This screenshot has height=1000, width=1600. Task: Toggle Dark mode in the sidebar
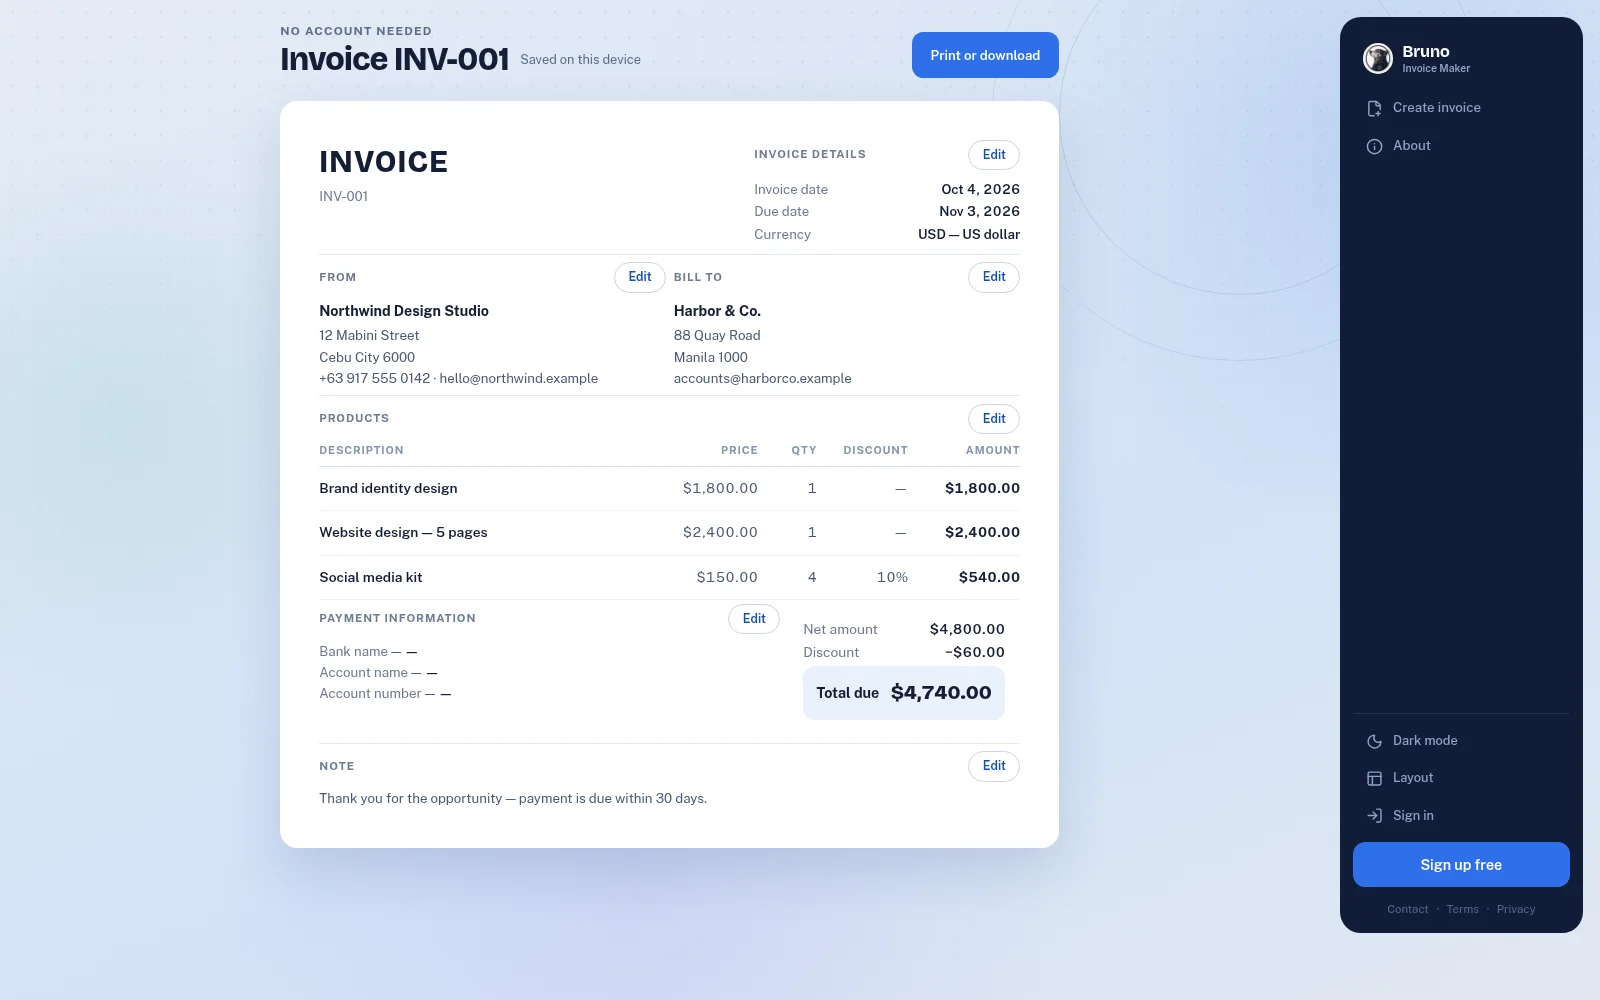tap(1461, 741)
